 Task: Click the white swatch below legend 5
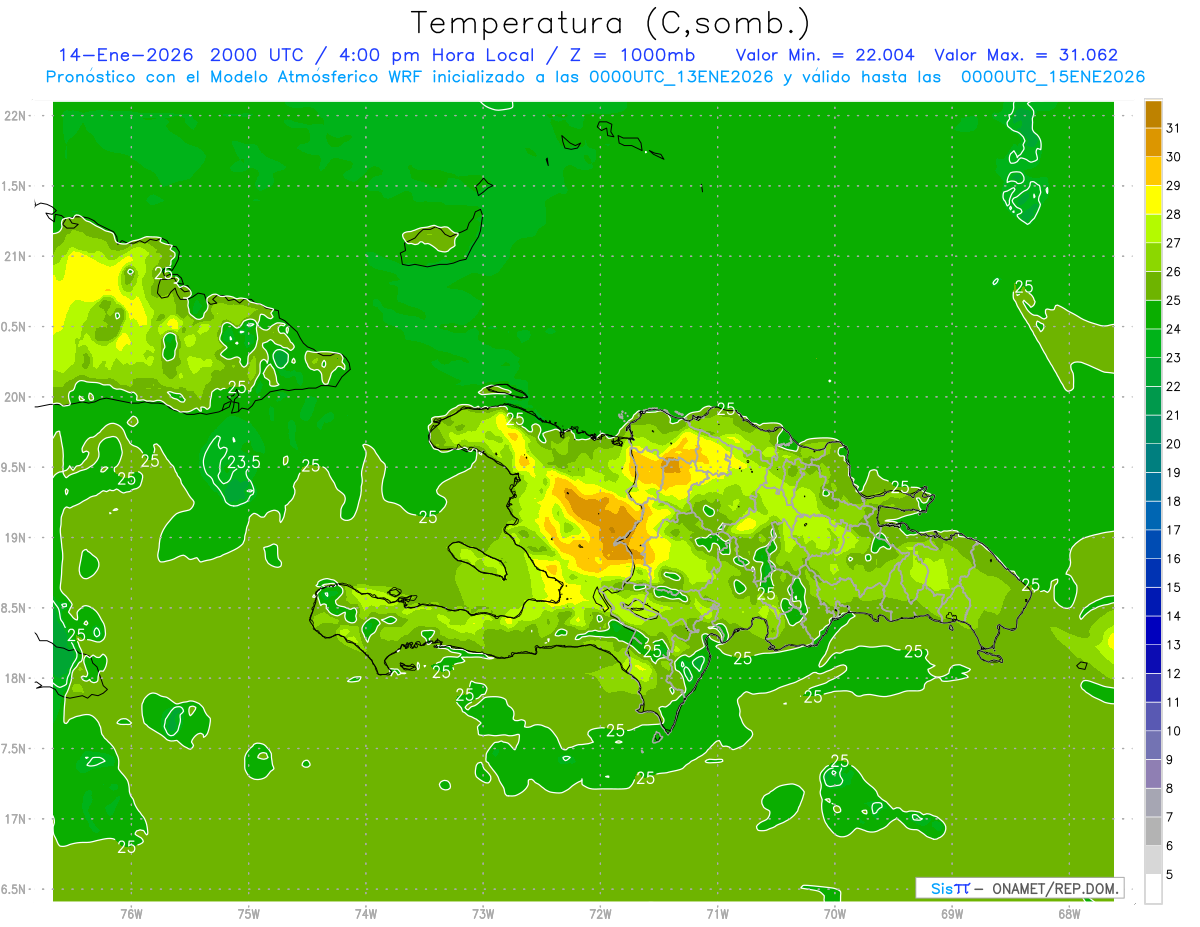(1153, 889)
